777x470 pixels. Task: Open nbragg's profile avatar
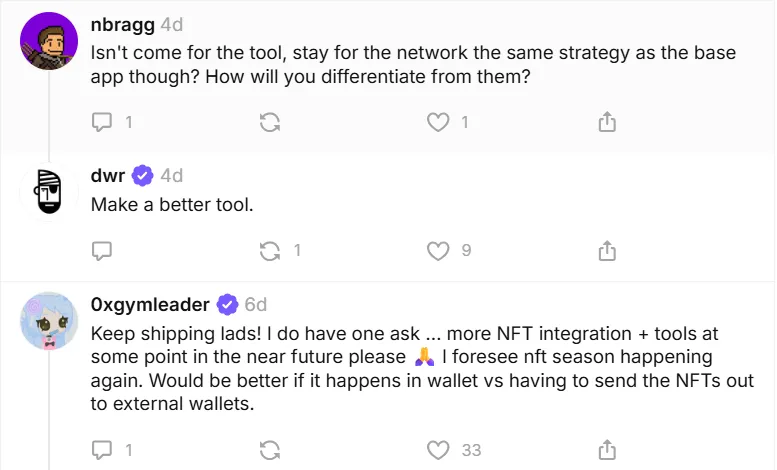(49, 42)
